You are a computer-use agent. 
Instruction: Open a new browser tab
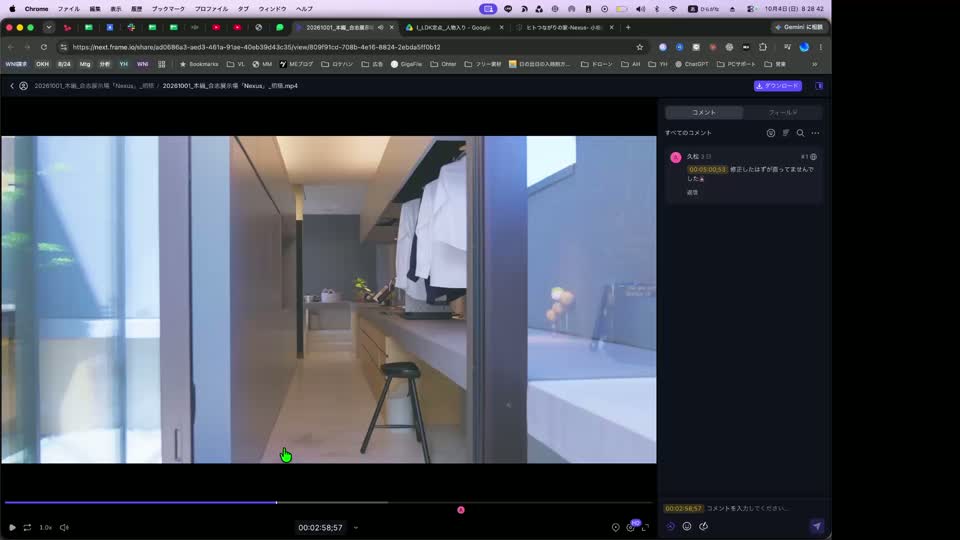(628, 28)
